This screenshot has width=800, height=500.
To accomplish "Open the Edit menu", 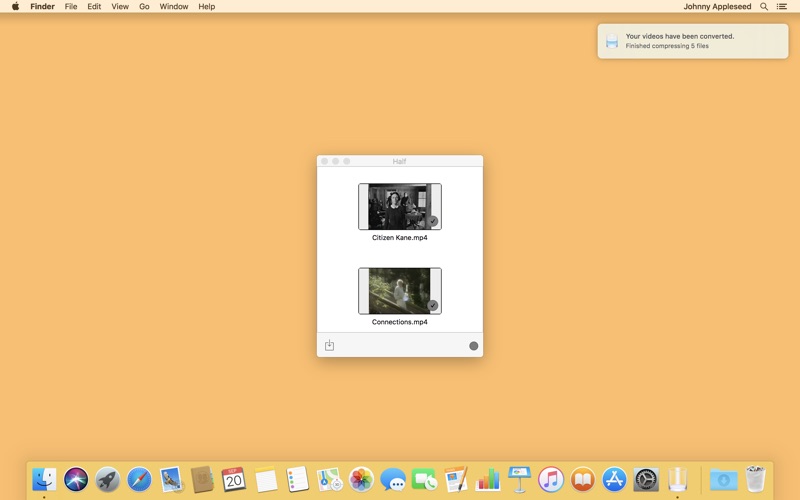I will point(94,7).
